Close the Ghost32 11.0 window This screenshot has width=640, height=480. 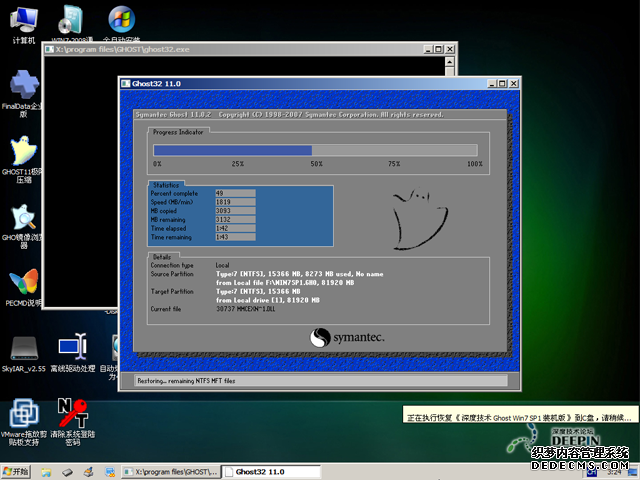[x=513, y=84]
